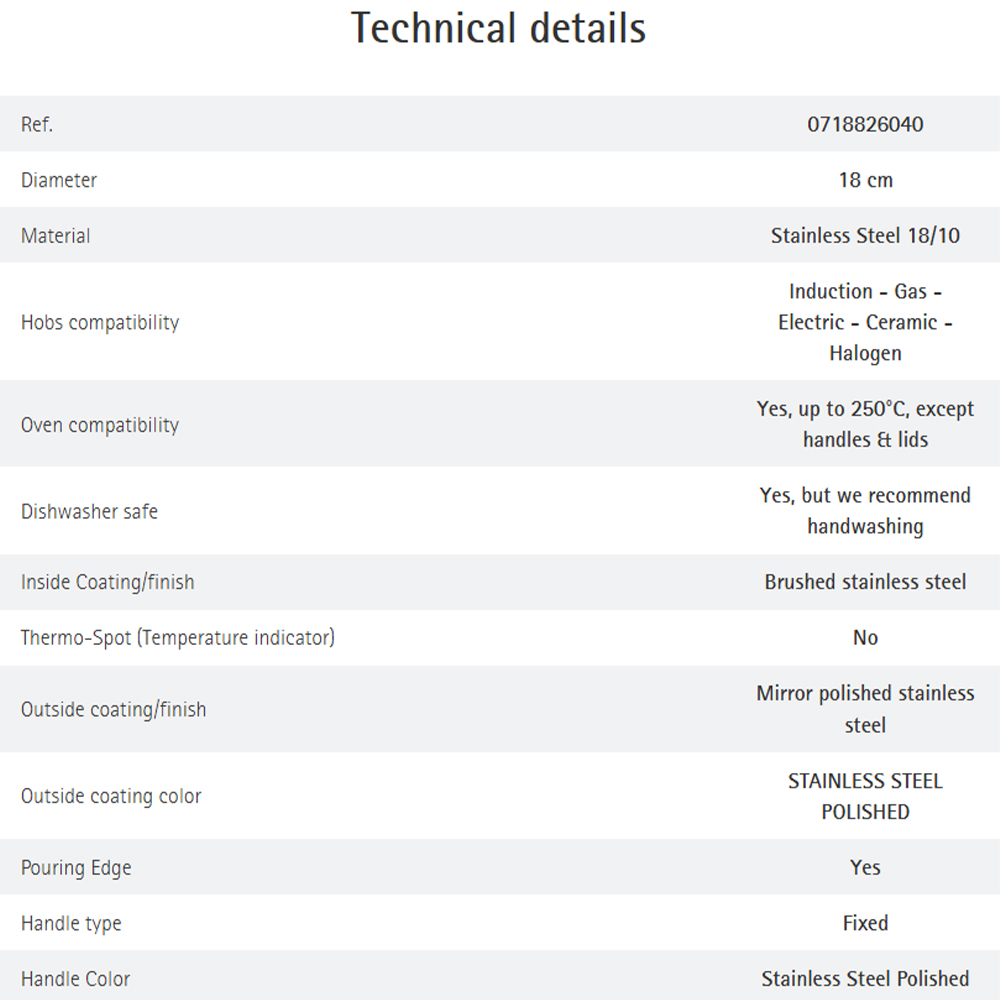Click the Diameter label

[x=59, y=180]
